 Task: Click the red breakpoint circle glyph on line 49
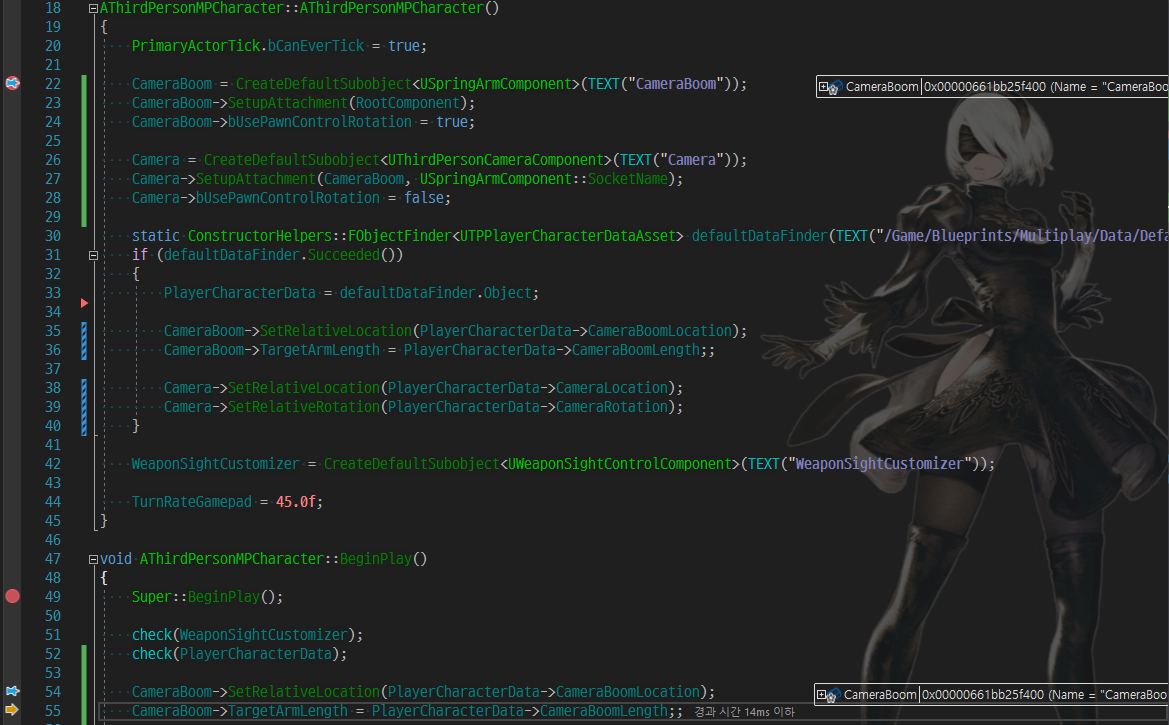(x=12, y=596)
